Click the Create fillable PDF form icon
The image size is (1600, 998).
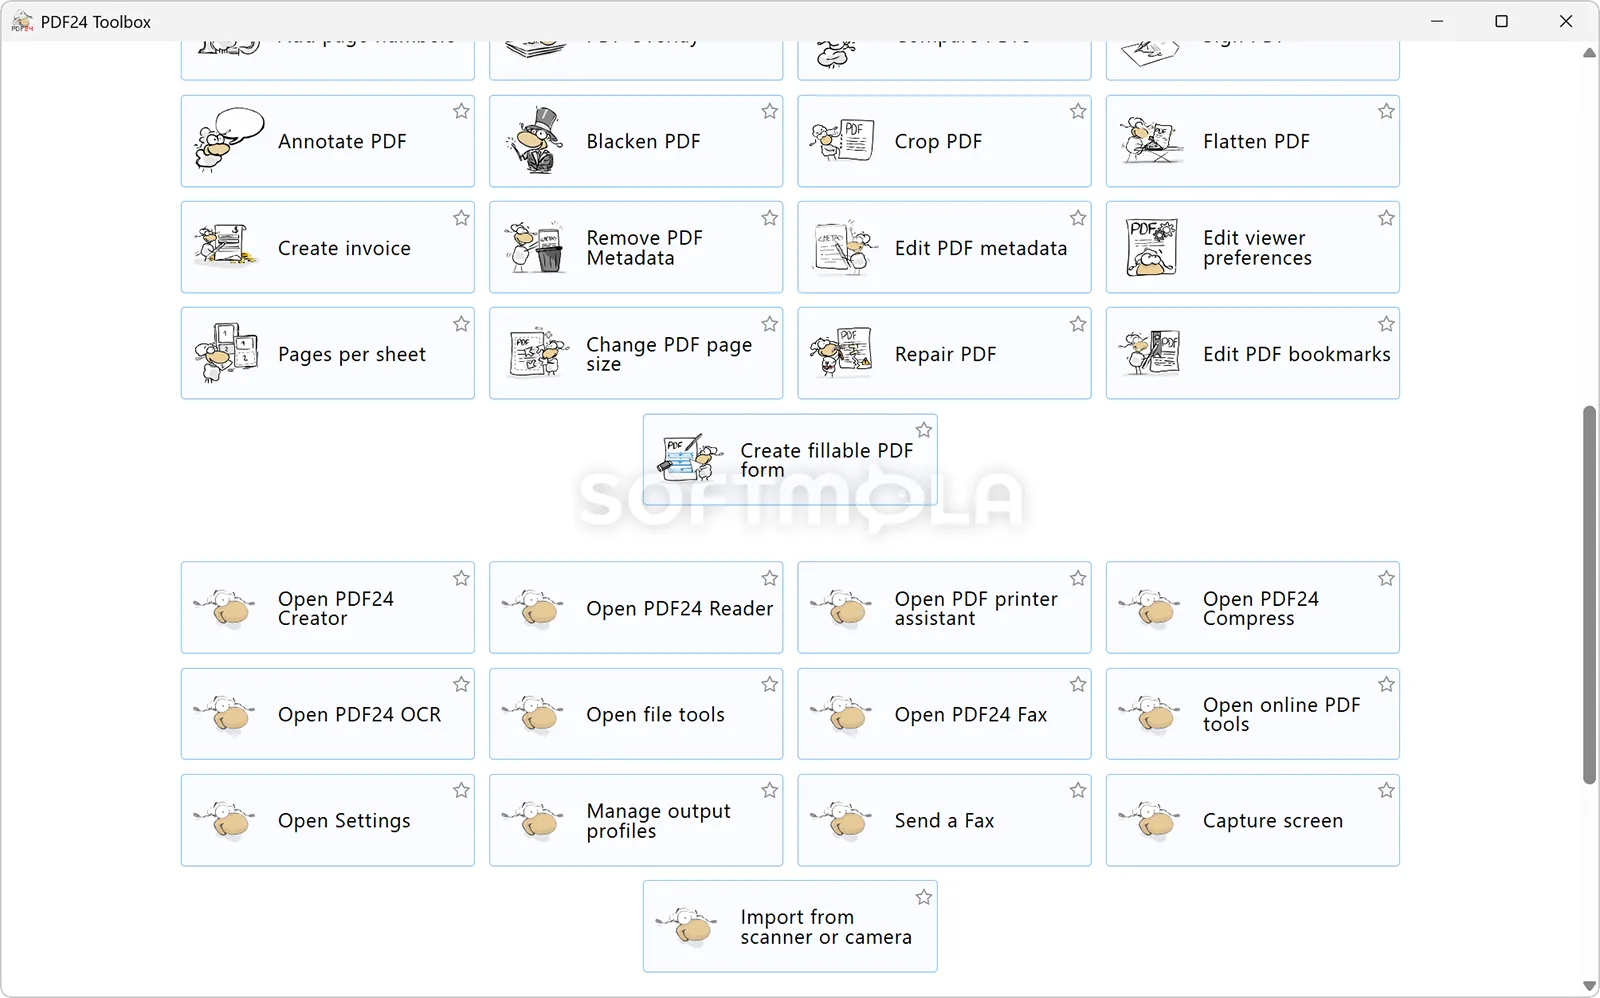click(690, 459)
